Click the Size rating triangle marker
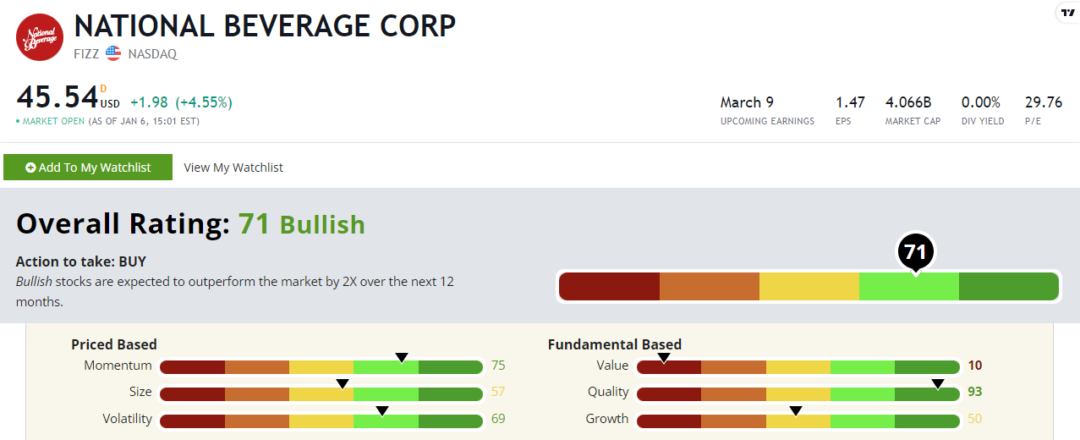 pyautogui.click(x=342, y=383)
